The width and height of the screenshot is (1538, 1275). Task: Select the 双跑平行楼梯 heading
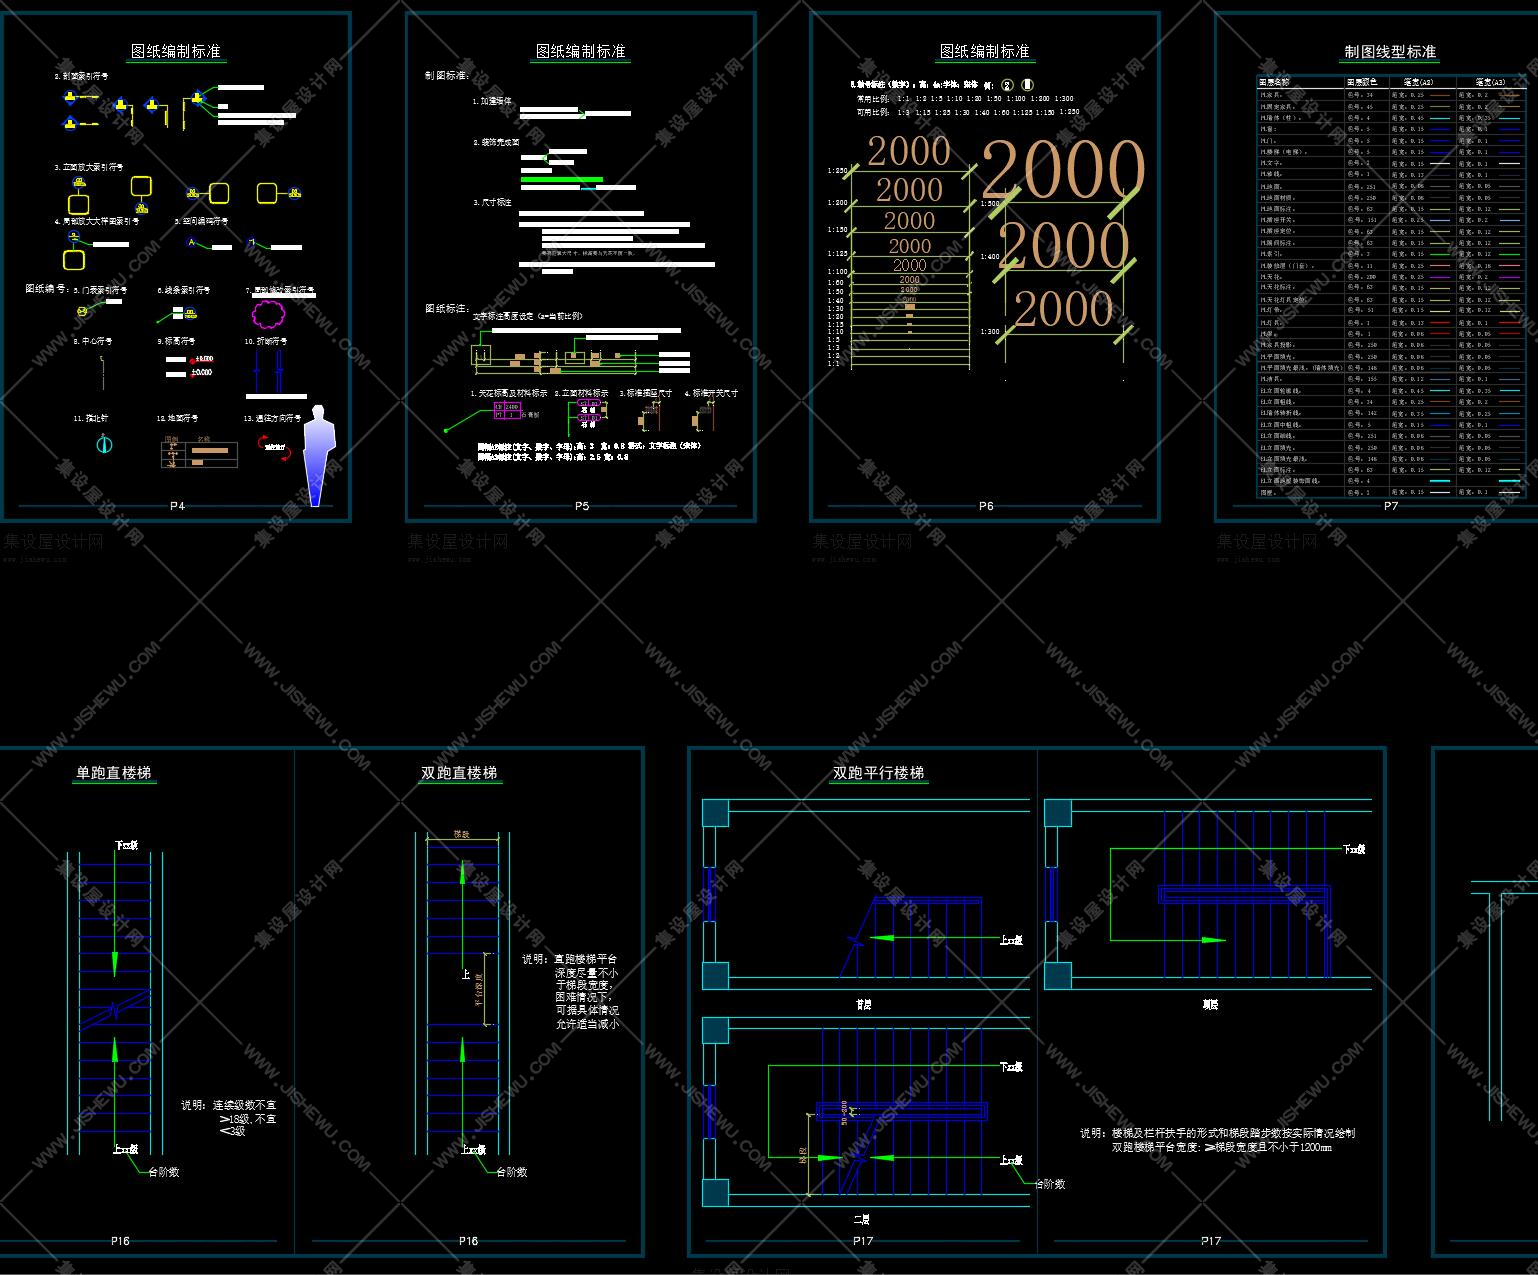[879, 773]
